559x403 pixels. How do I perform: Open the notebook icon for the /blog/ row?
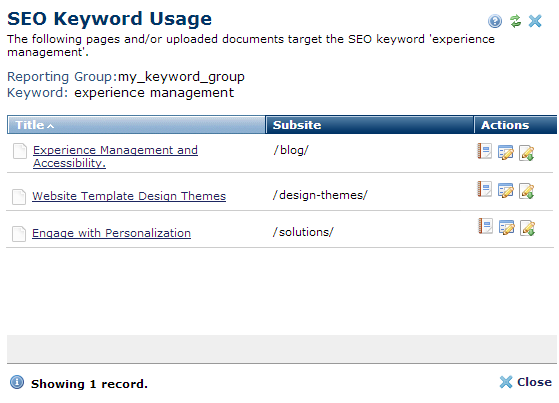pyautogui.click(x=484, y=151)
